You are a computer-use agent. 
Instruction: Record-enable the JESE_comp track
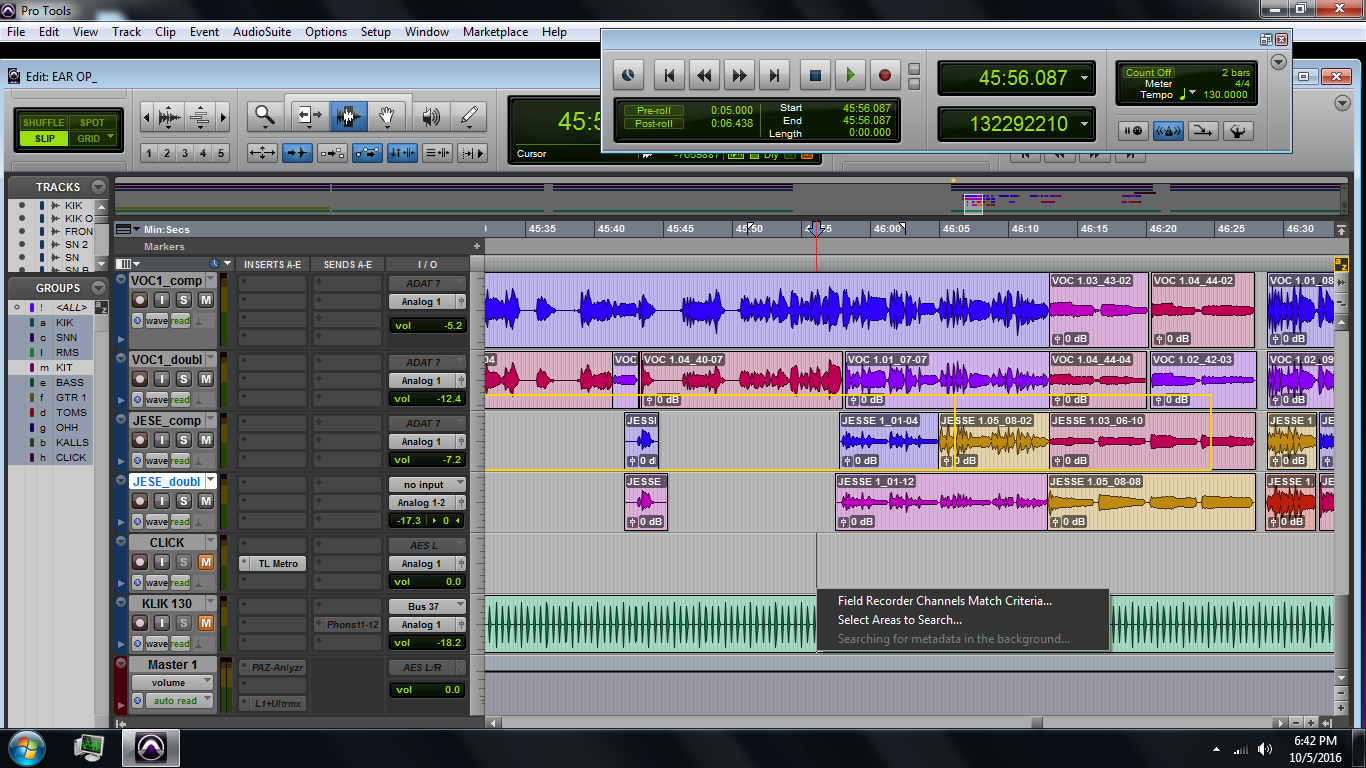(x=140, y=440)
